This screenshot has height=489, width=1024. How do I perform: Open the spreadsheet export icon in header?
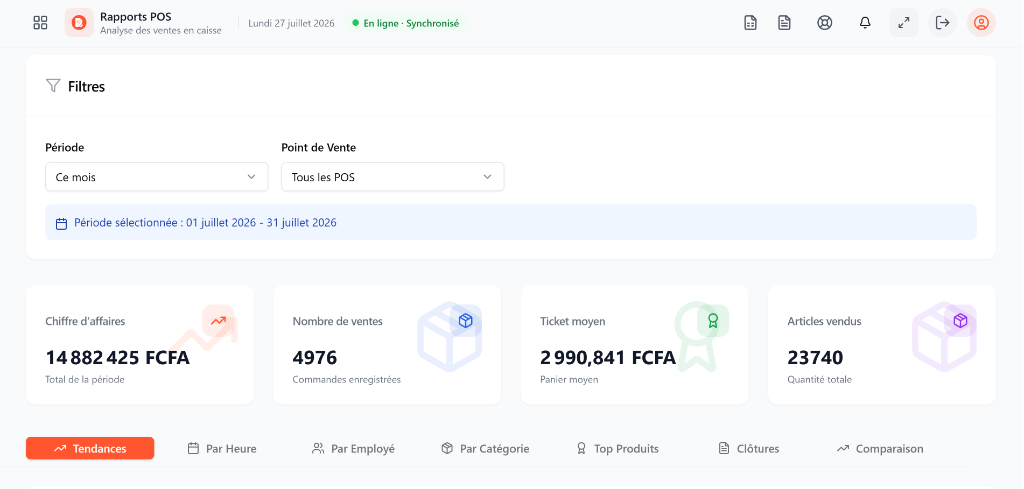coord(750,23)
